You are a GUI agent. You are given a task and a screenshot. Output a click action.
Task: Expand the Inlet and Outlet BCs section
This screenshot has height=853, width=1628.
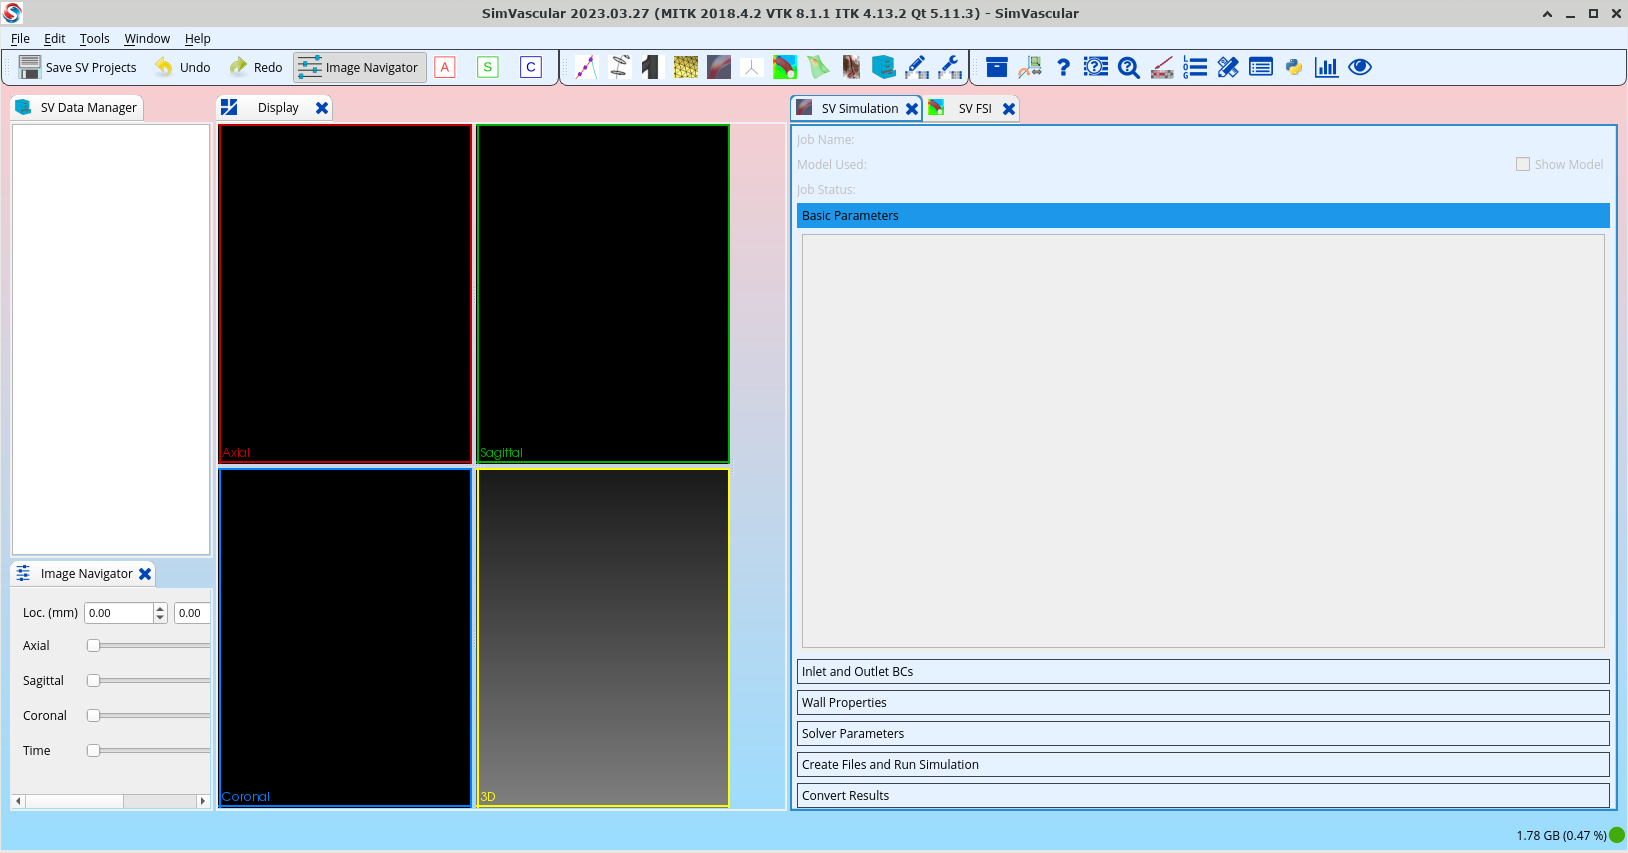(1203, 671)
